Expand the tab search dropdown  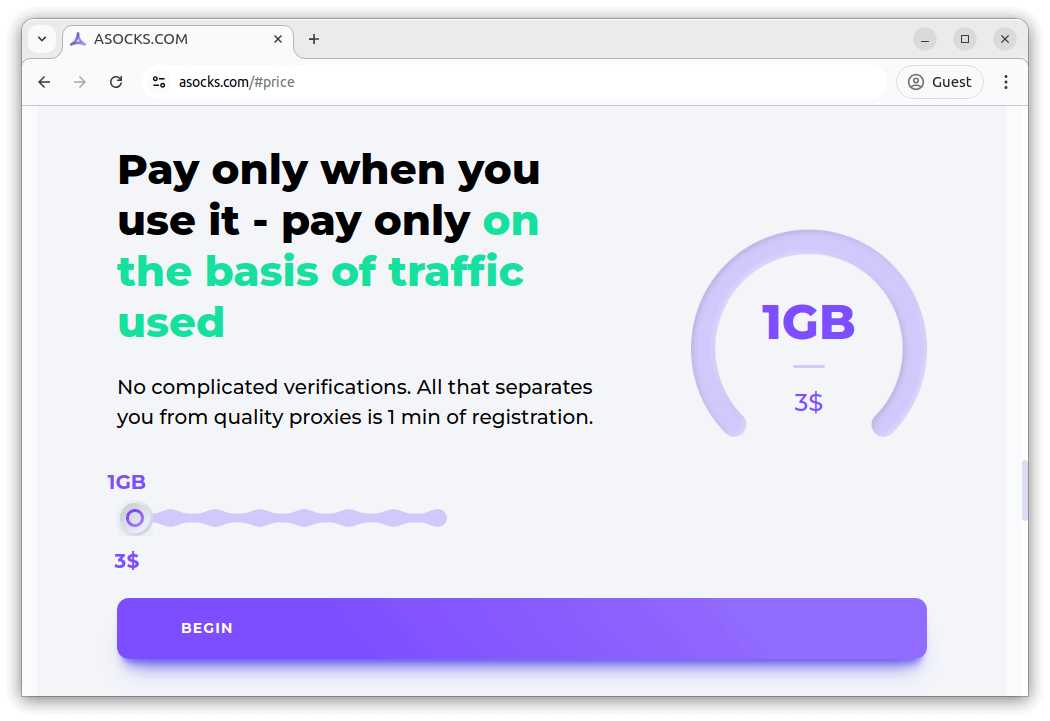click(x=42, y=39)
